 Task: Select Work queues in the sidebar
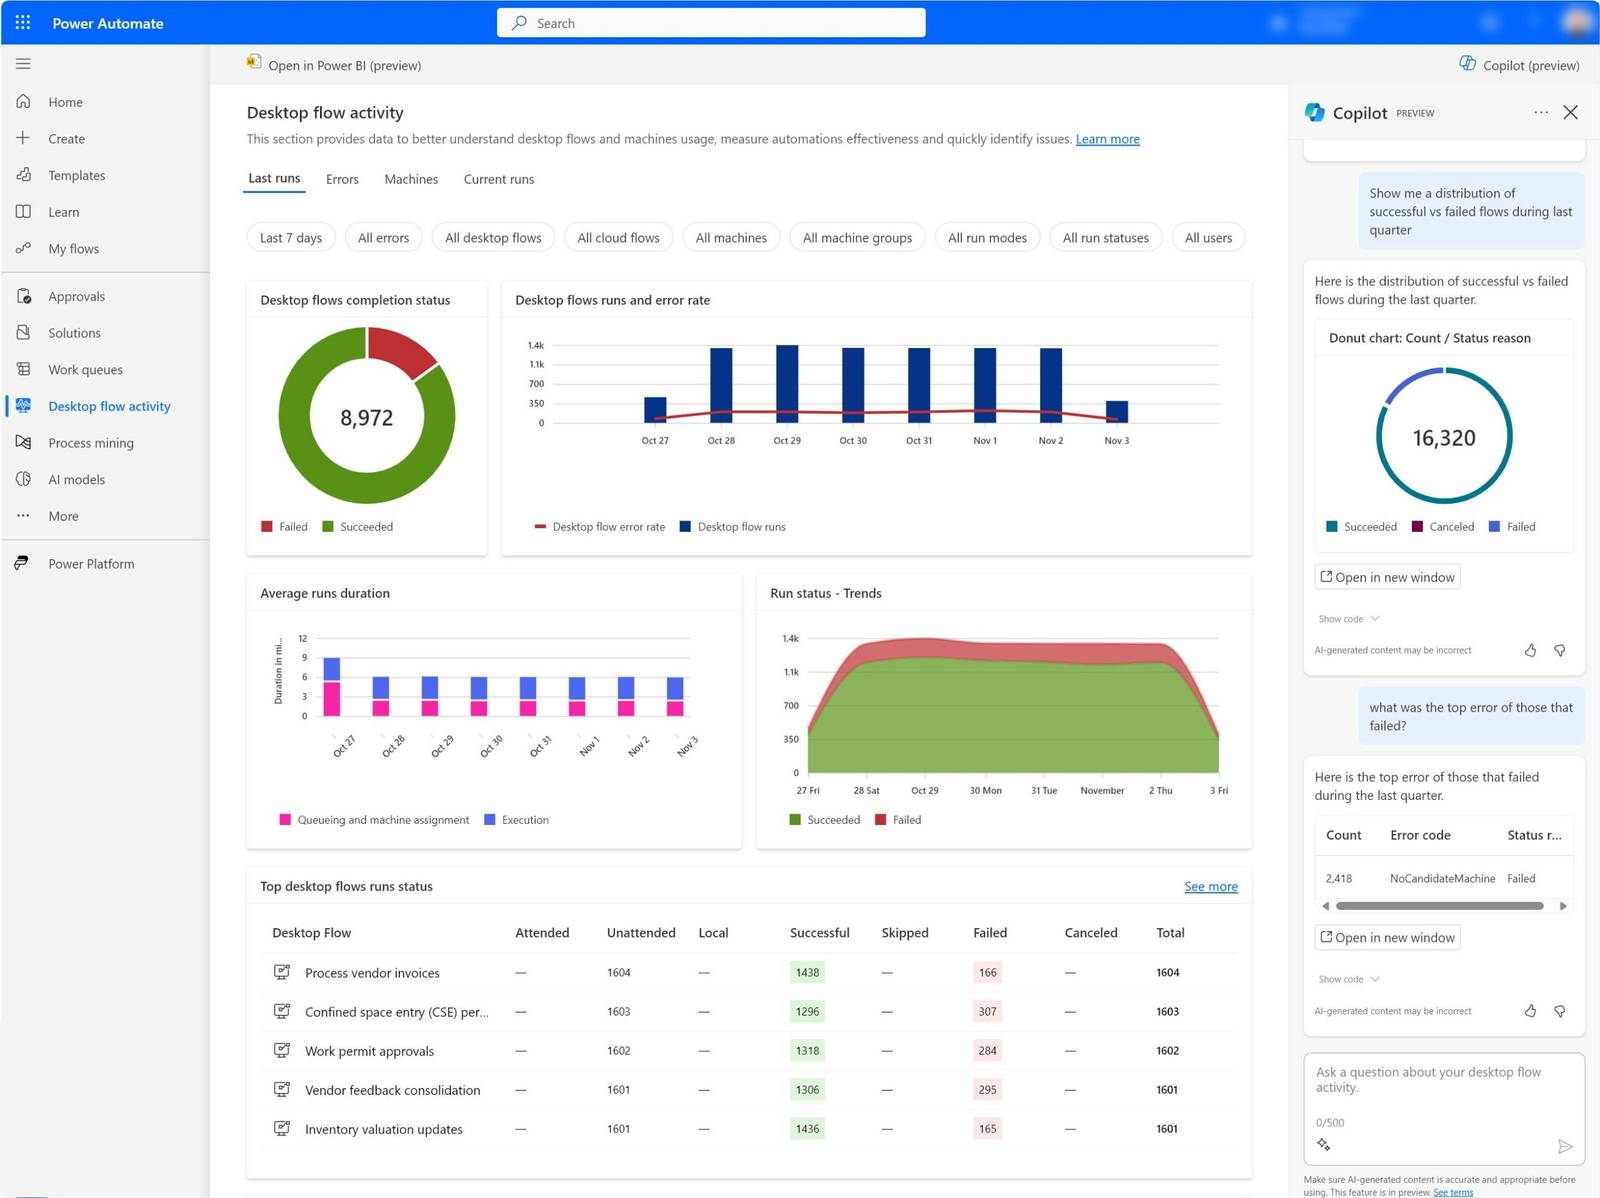(x=85, y=369)
